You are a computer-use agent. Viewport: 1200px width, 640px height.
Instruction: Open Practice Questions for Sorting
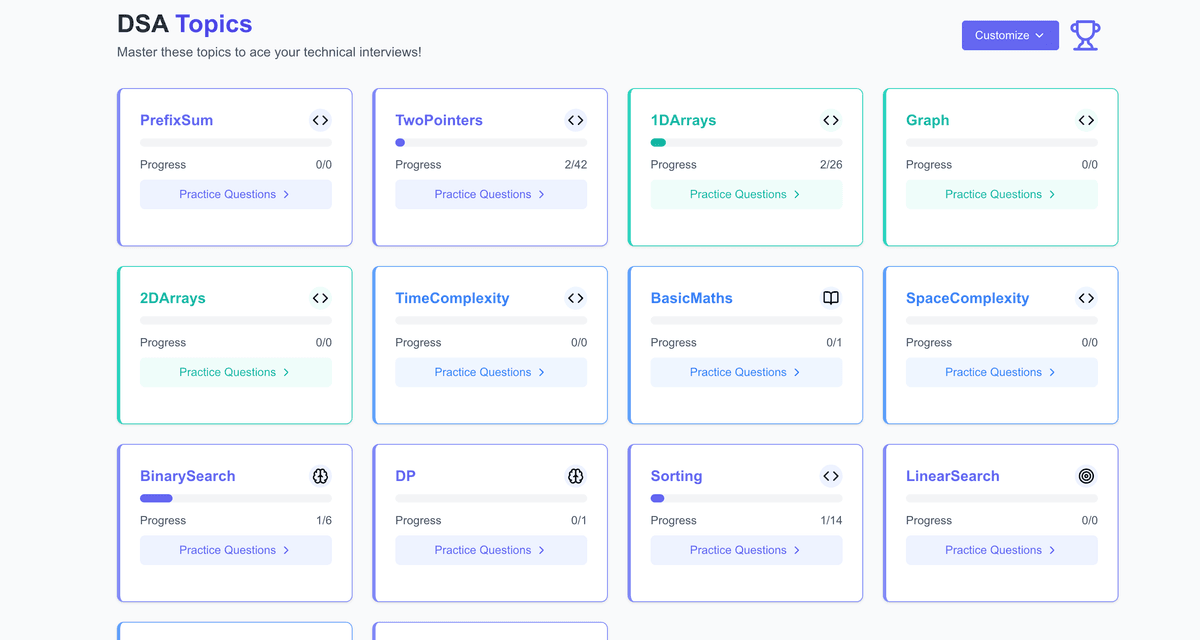click(747, 550)
